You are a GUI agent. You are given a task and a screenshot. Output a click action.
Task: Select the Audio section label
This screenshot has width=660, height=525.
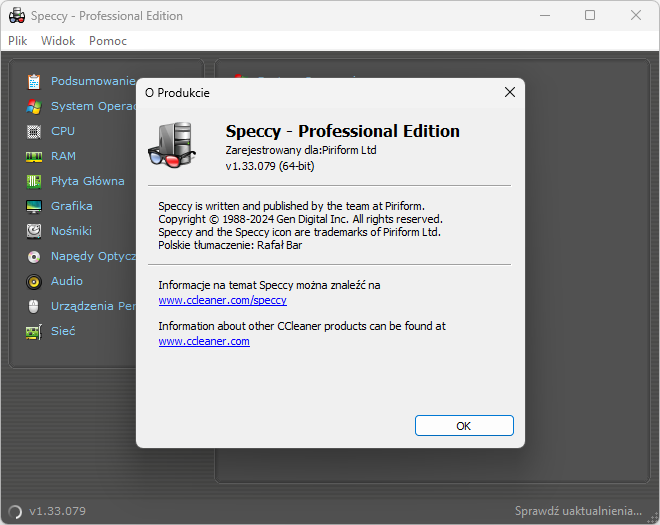(67, 281)
